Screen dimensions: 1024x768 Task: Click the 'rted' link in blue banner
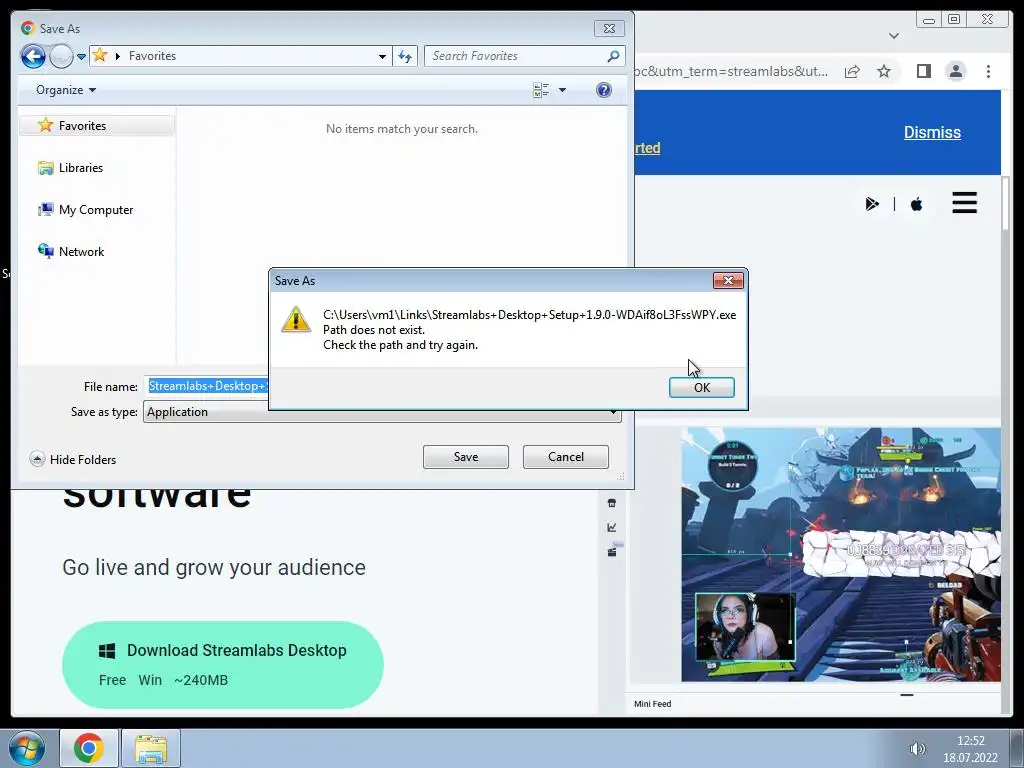[x=648, y=148]
